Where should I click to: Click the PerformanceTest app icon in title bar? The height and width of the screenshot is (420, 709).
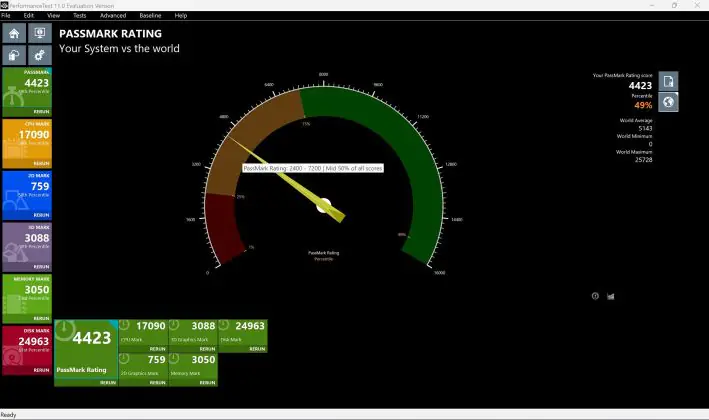point(4,5)
